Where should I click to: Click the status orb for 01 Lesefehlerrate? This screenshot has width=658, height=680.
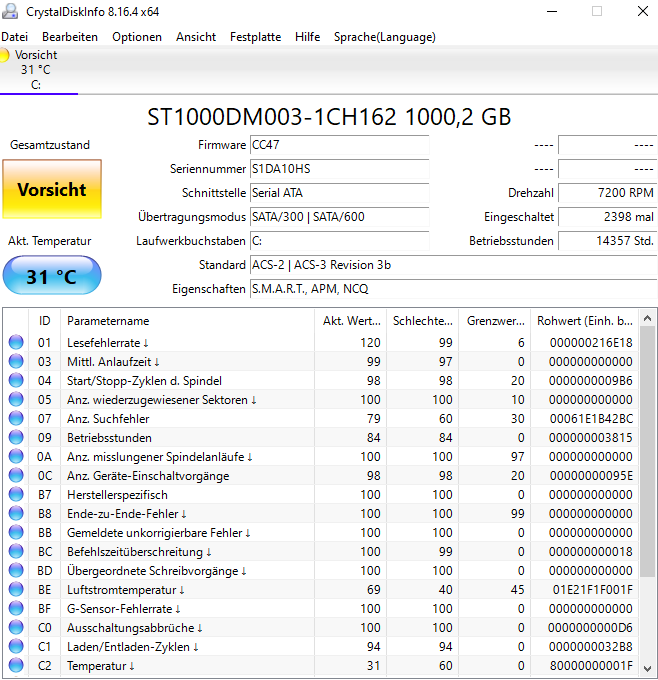click(16, 342)
